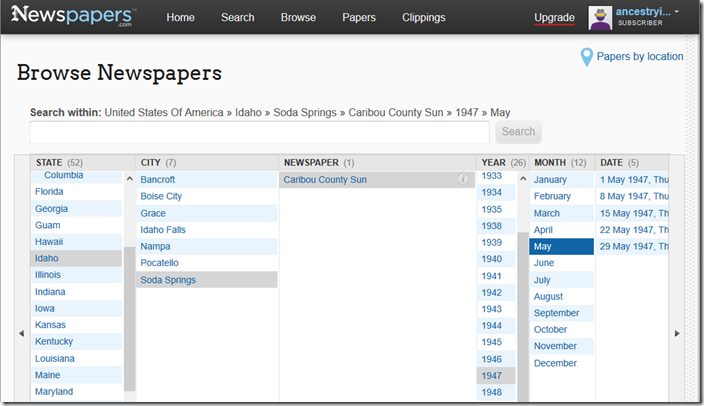This screenshot has height=406, width=704.
Task: Select Georgia in the State list
Action: click(76, 208)
